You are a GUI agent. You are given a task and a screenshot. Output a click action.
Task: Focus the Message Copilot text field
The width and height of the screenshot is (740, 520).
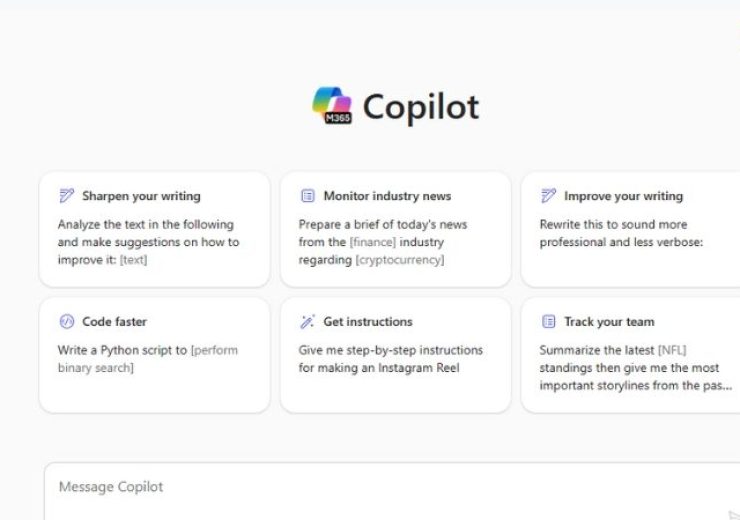point(392,491)
